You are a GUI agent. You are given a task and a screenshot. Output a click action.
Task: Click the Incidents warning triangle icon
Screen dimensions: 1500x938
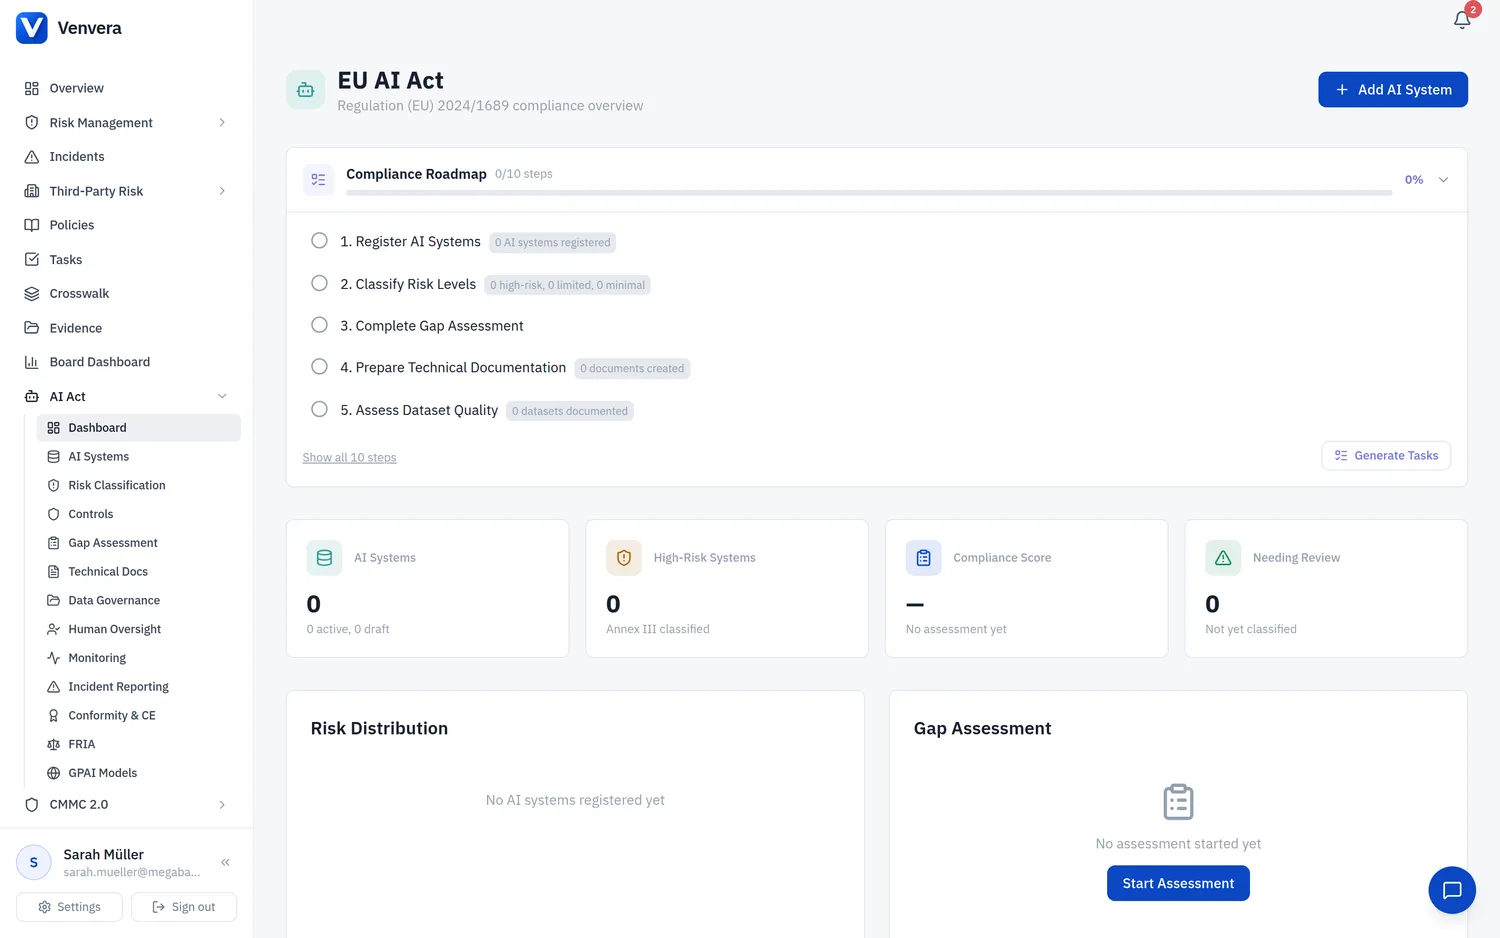click(32, 157)
